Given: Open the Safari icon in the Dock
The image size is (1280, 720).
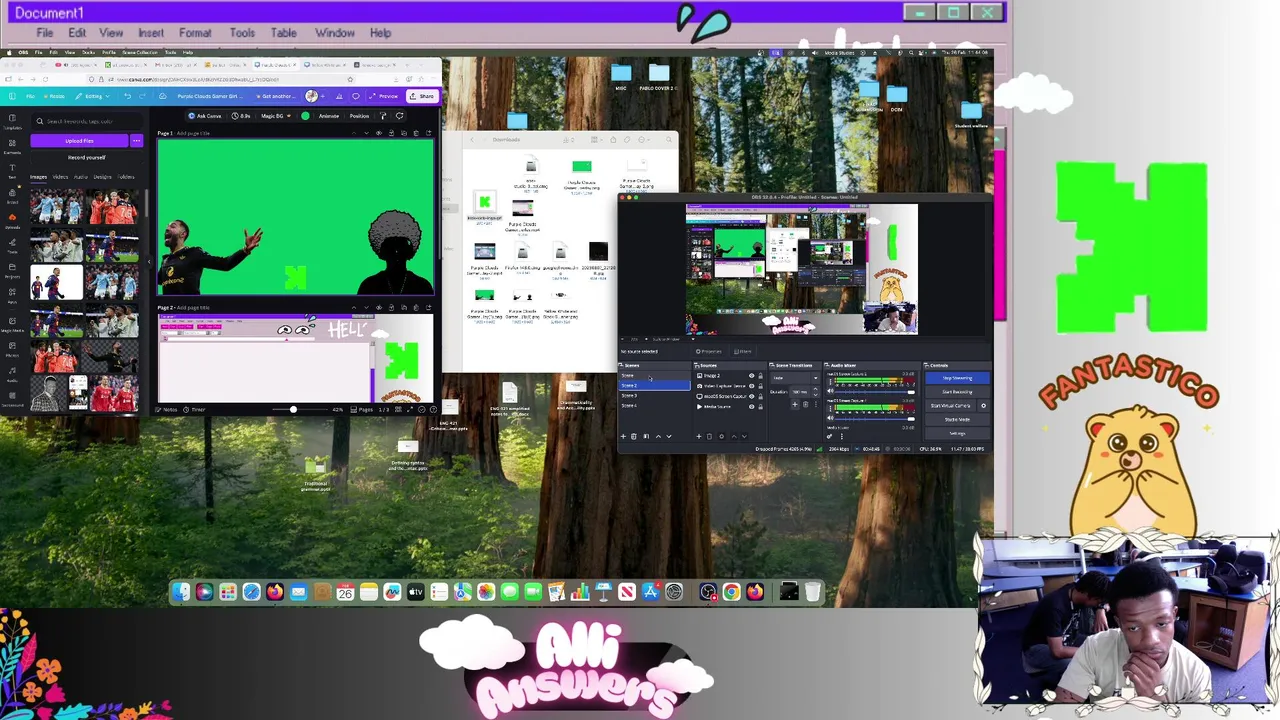Looking at the screenshot, I should click(251, 592).
